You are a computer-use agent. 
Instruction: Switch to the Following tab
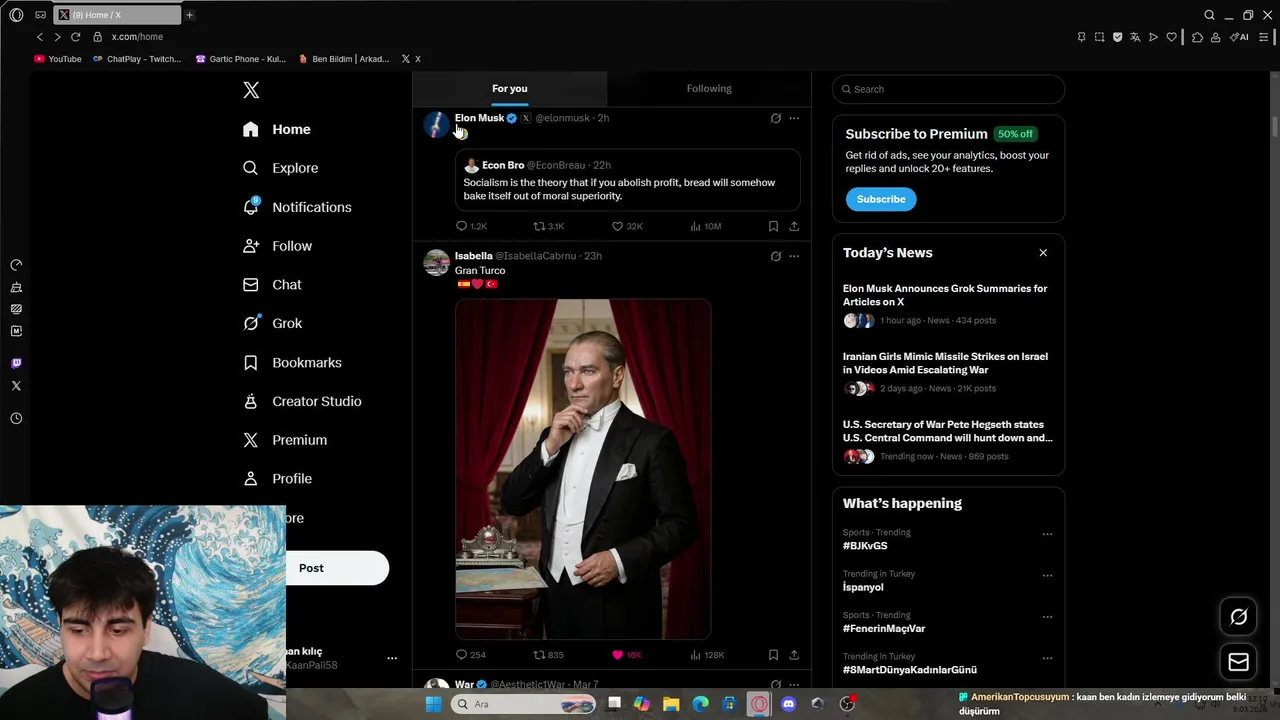pos(709,88)
